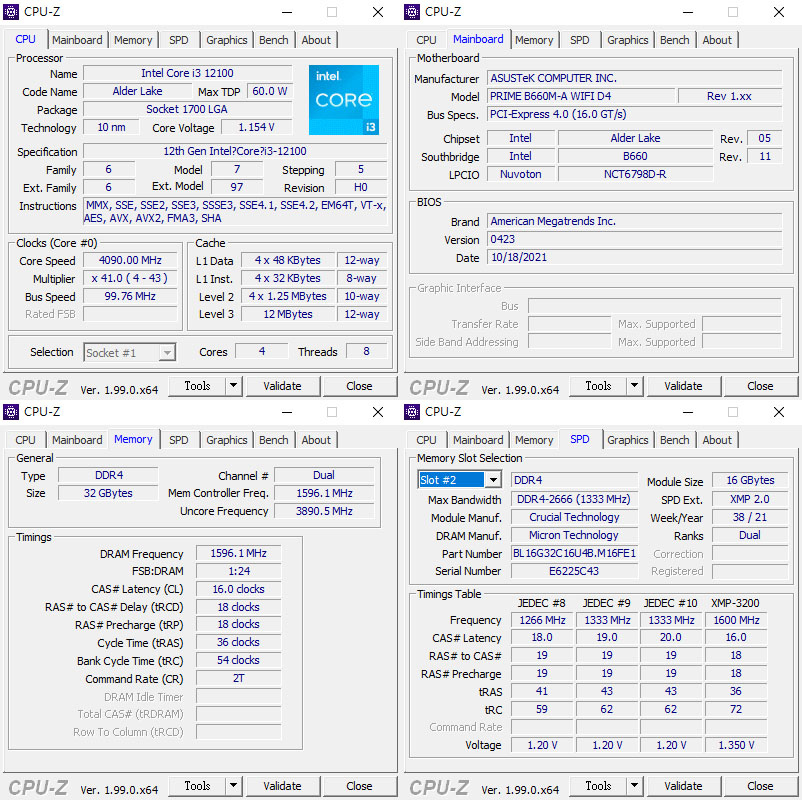Expand Slot #2 memory slot dropdown
The height and width of the screenshot is (800, 802).
[493, 480]
